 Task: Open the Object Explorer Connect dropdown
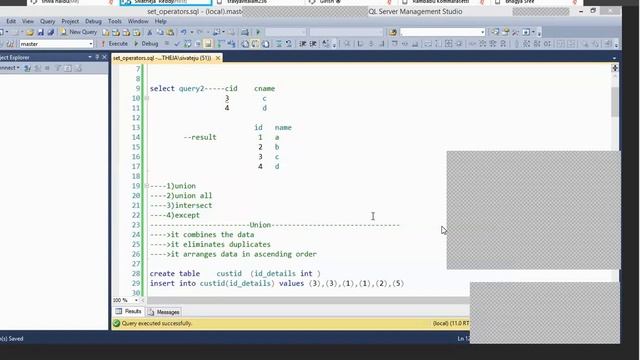10,68
